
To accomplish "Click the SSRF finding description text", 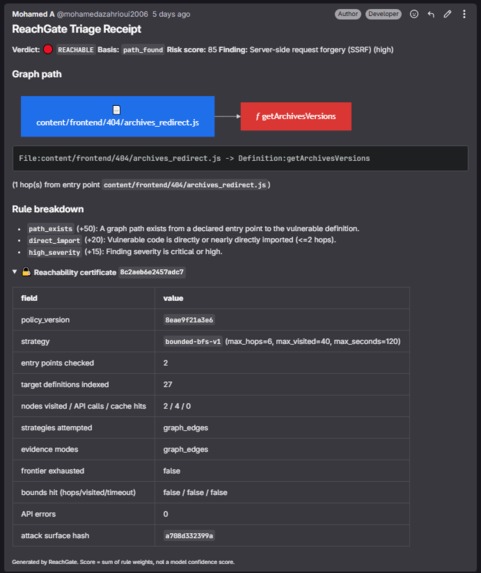I will tap(322, 50).
